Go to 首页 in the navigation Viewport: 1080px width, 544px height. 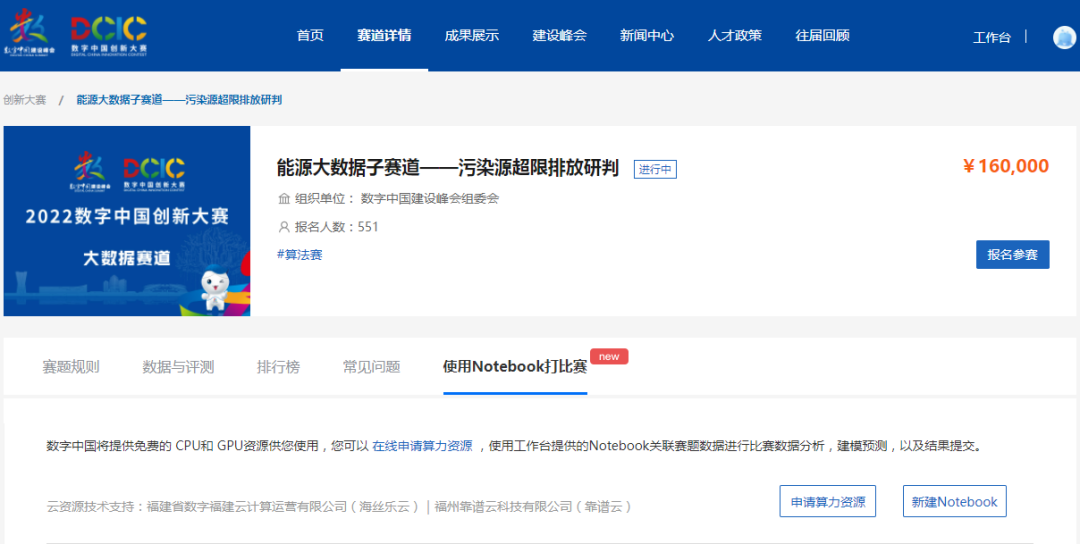tap(310, 36)
